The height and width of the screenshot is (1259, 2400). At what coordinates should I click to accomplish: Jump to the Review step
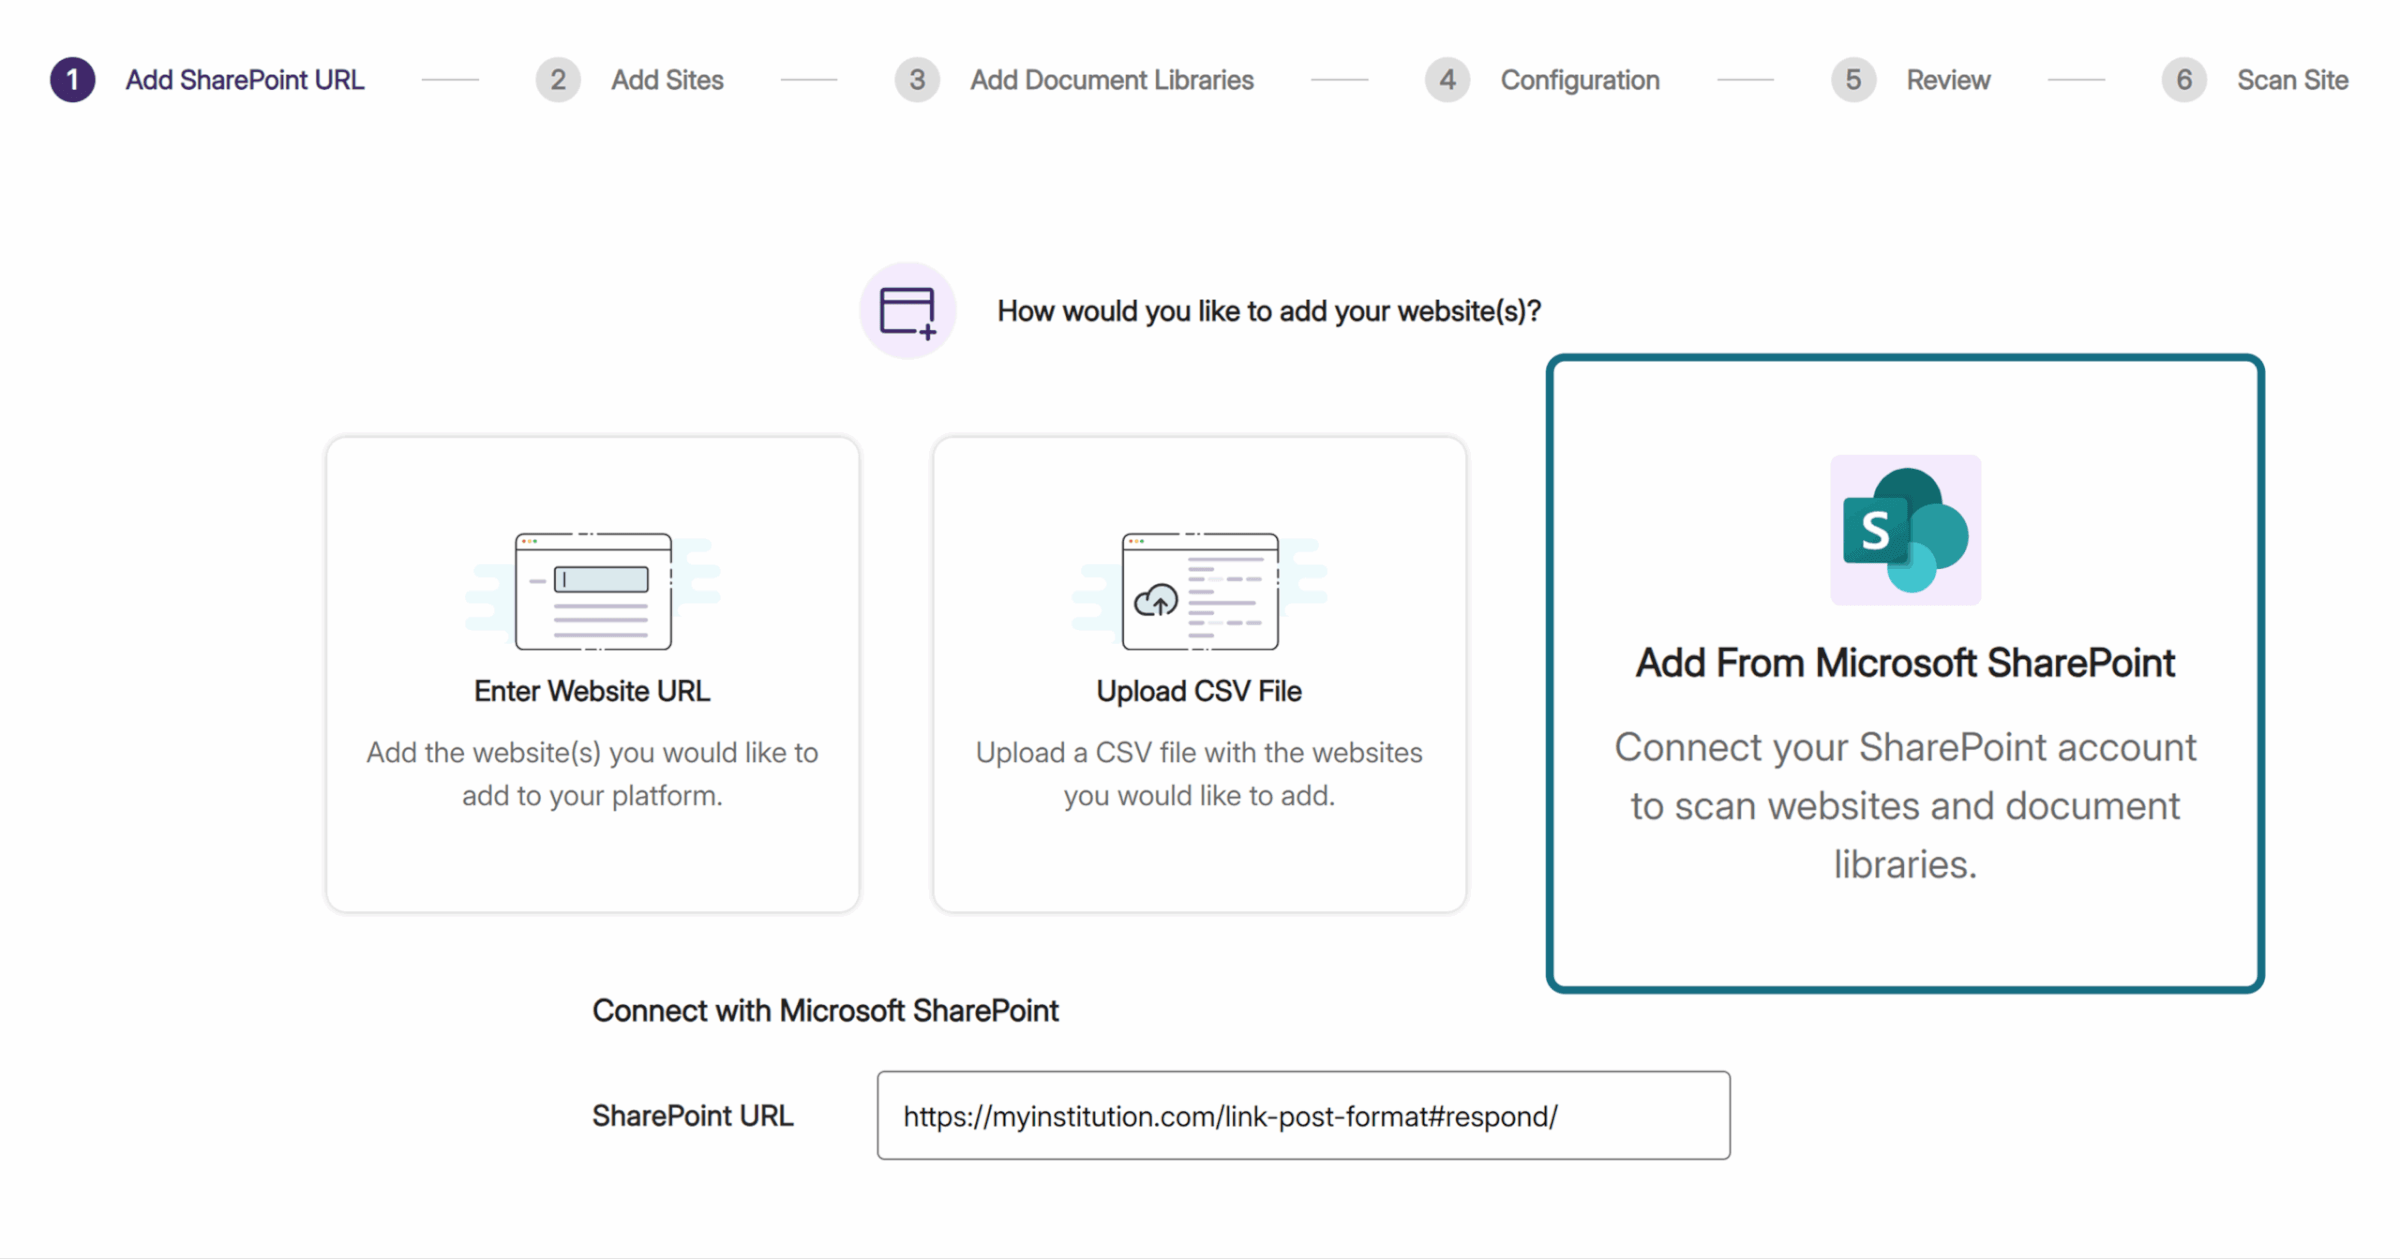click(x=1947, y=80)
